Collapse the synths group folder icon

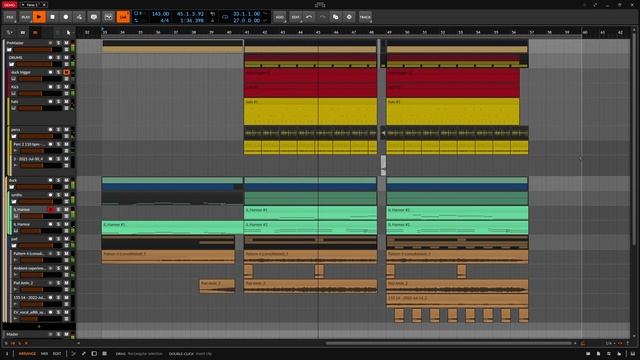pos(14,202)
